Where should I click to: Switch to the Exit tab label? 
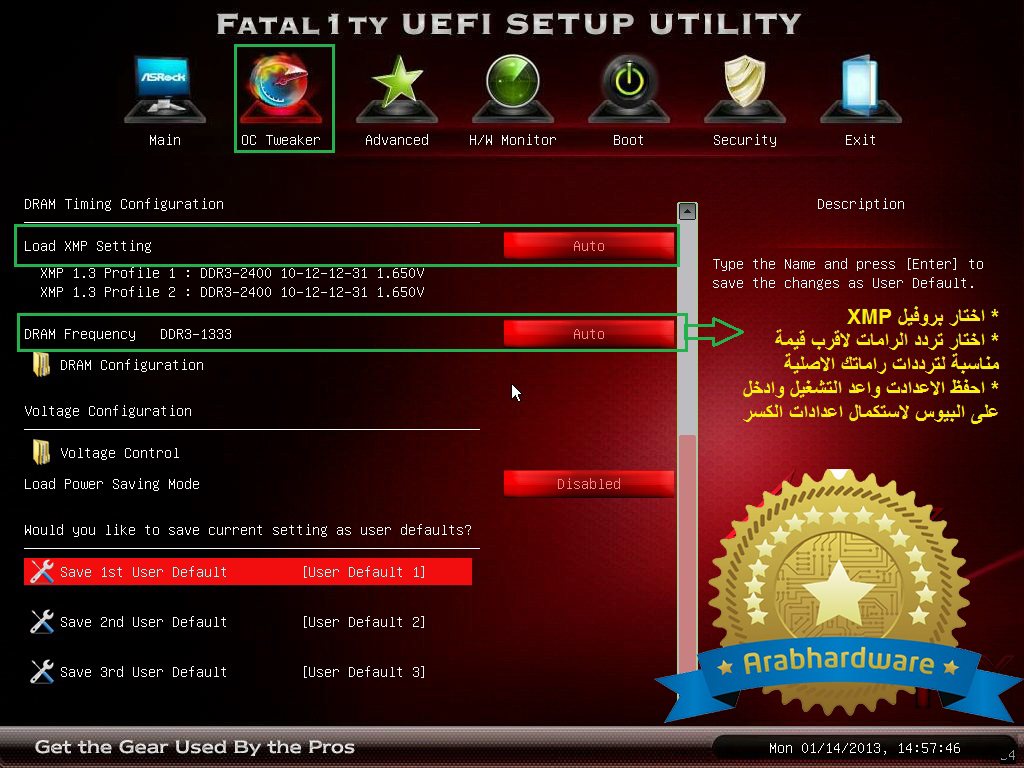(860, 140)
